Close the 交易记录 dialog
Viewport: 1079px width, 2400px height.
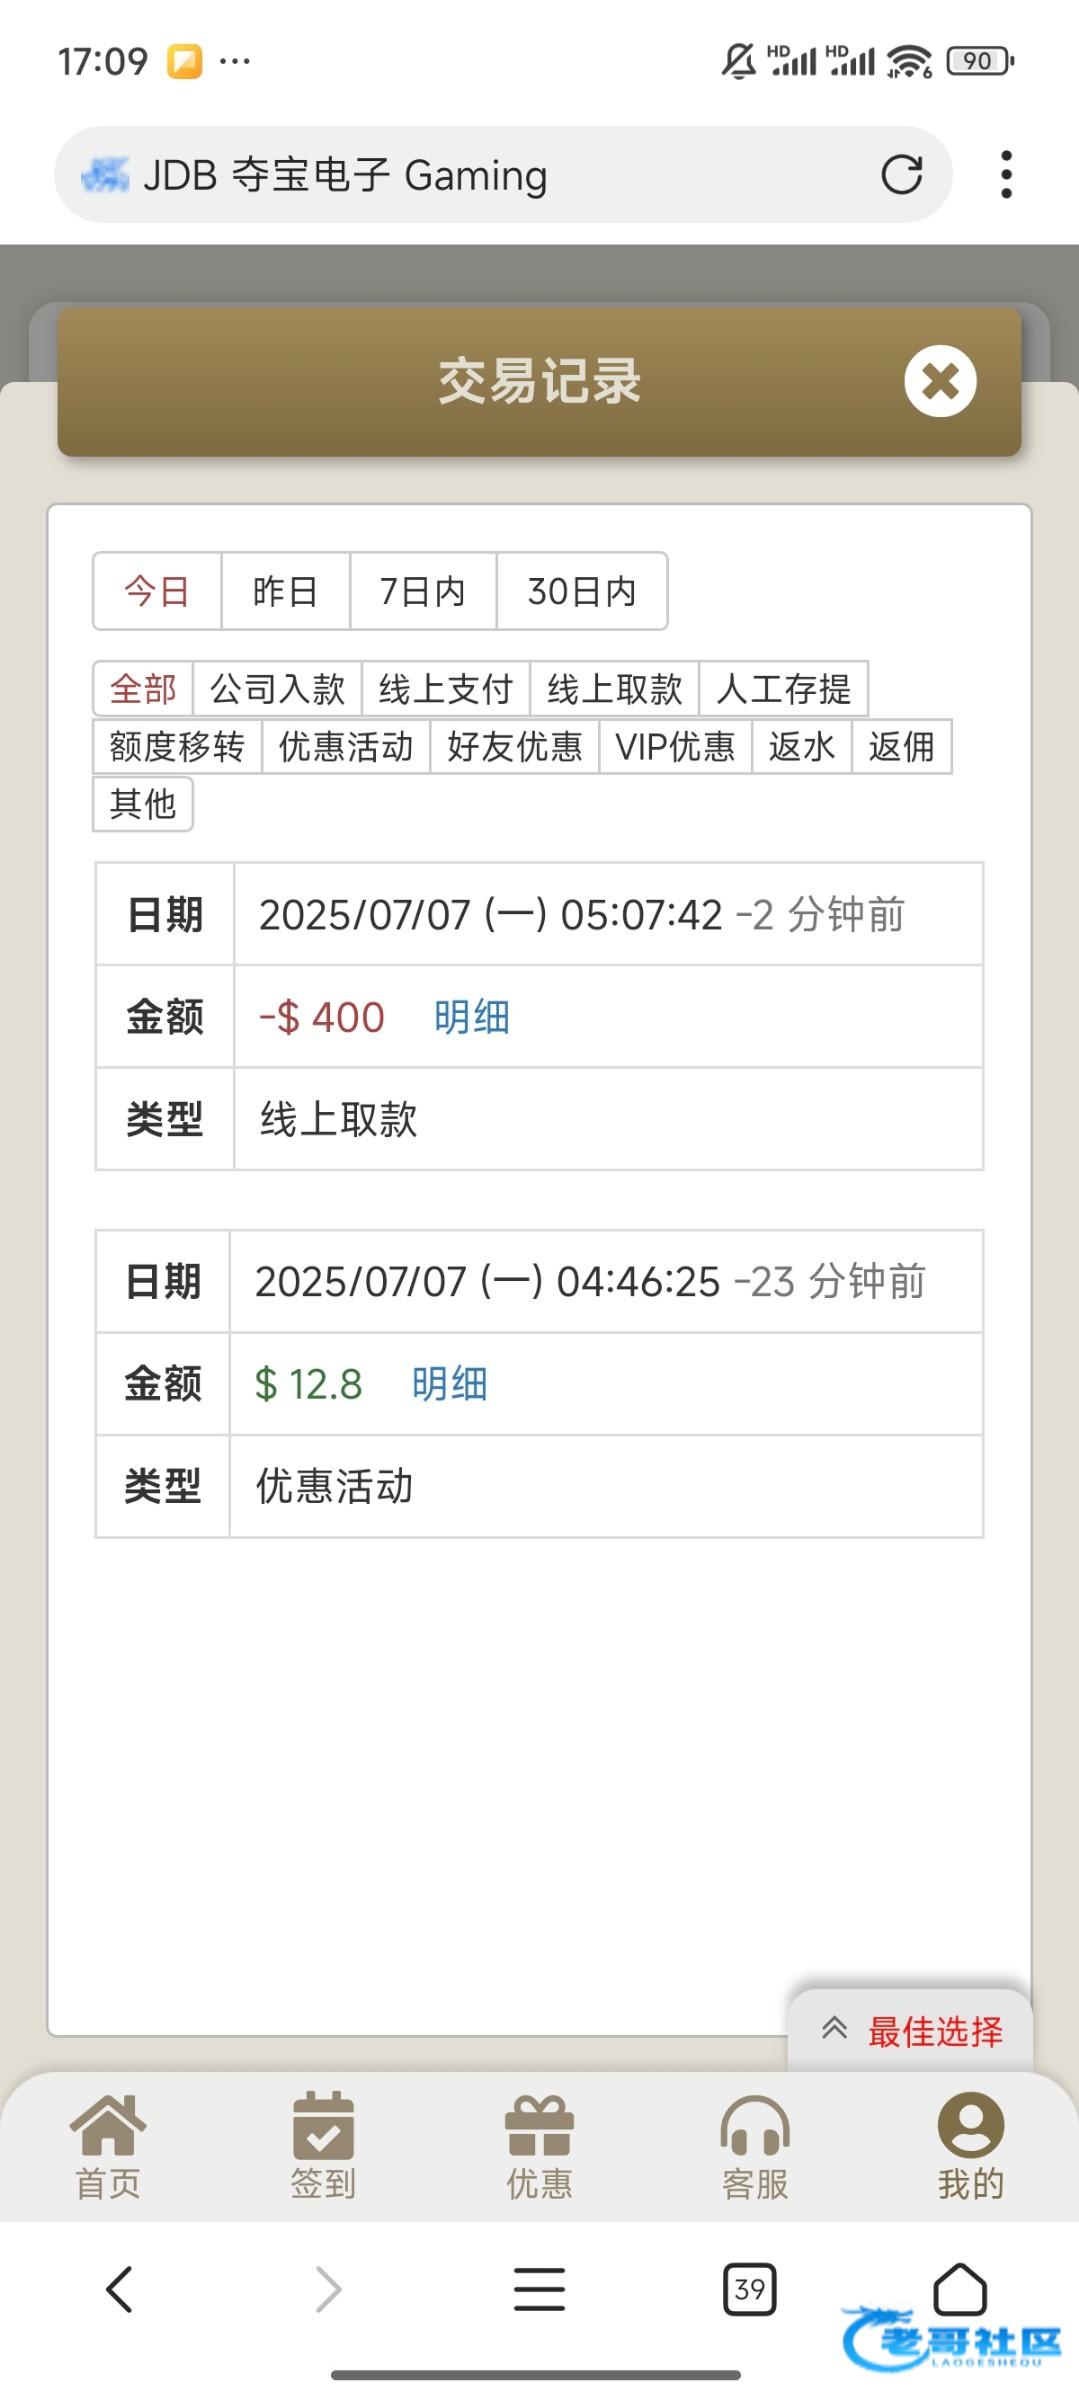[939, 381]
